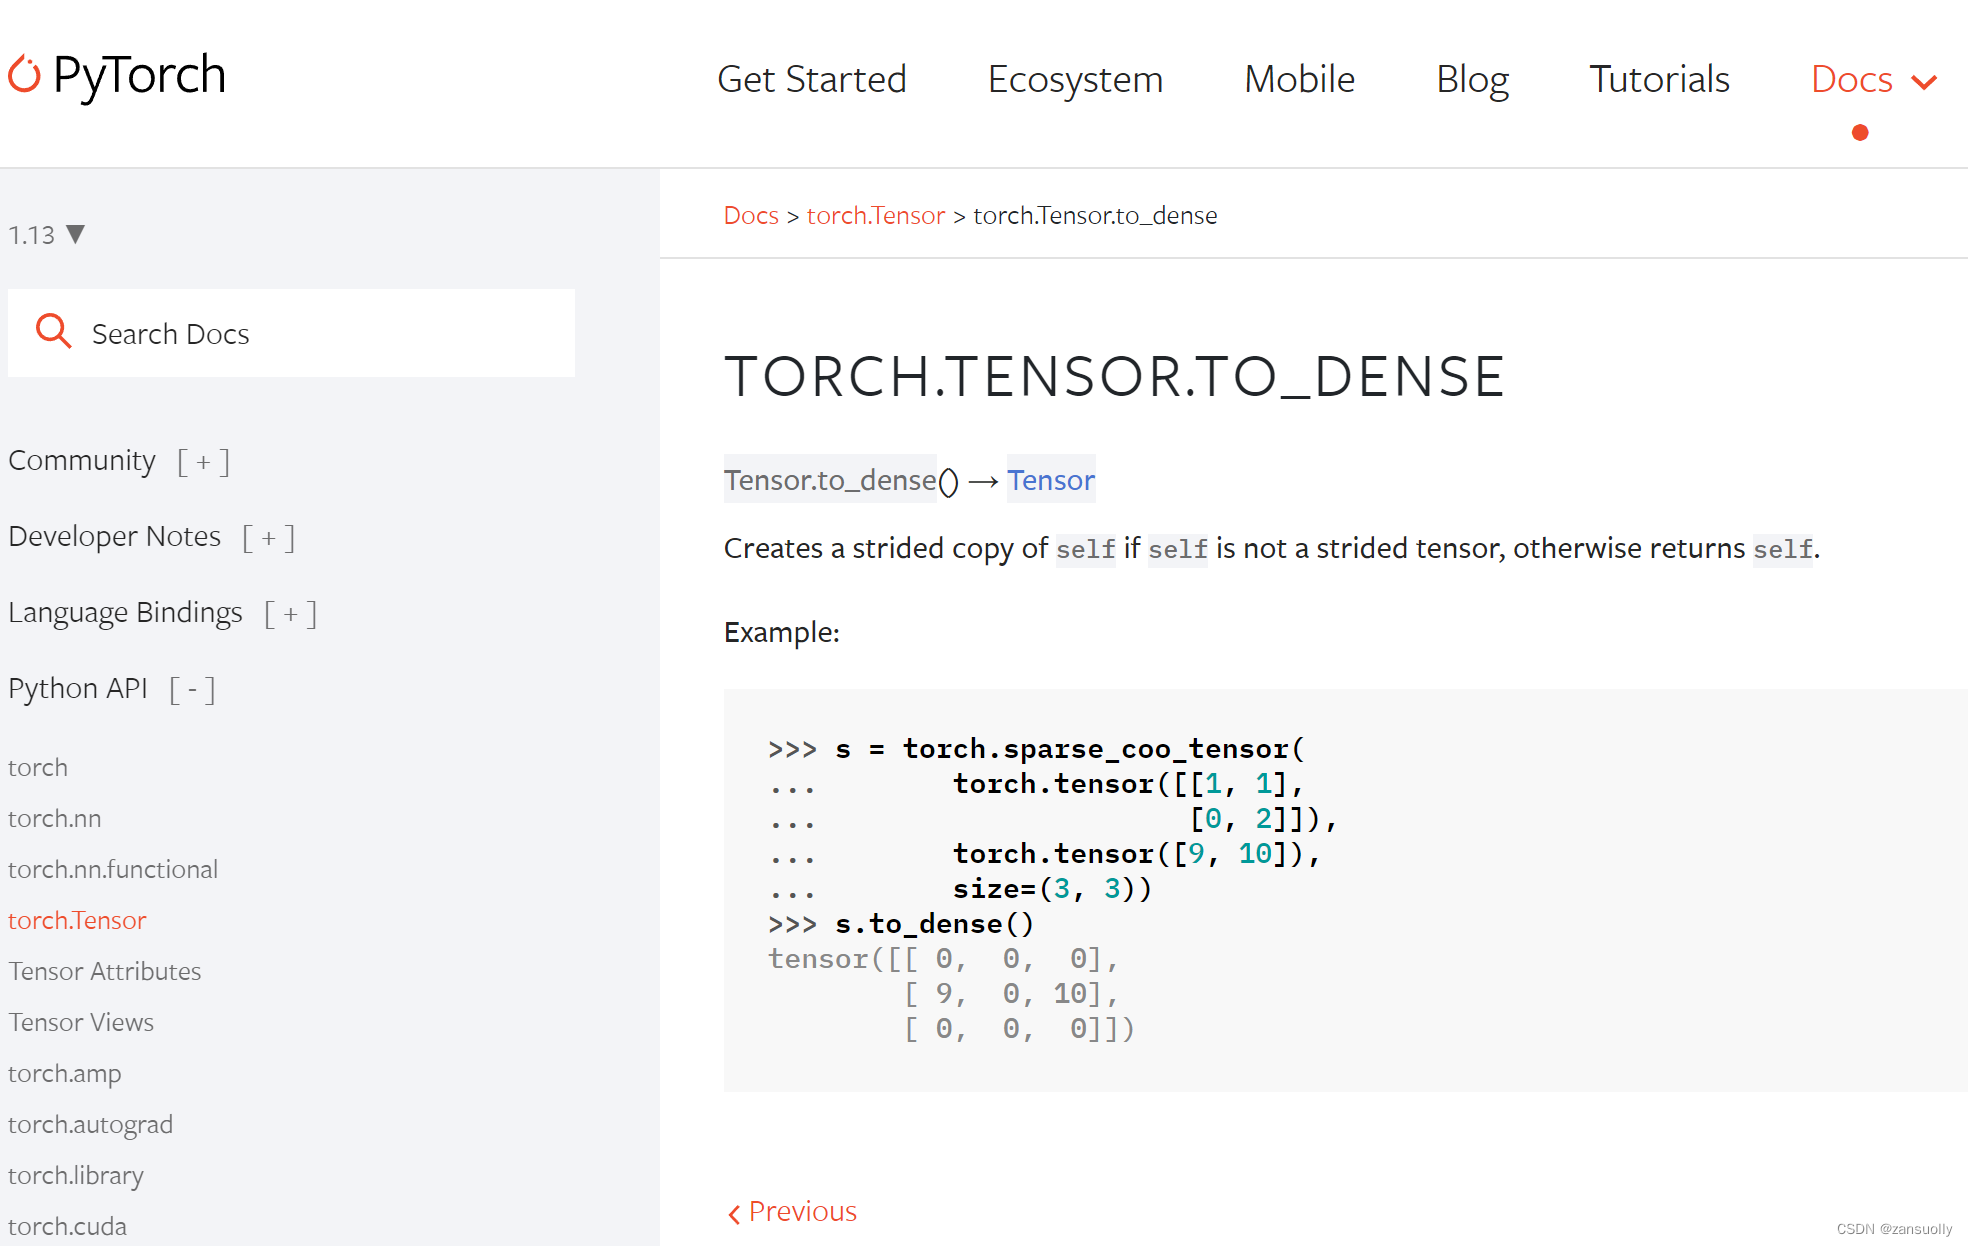
Task: Click the torch.Tensor breadcrumb link icon
Action: [x=875, y=217]
